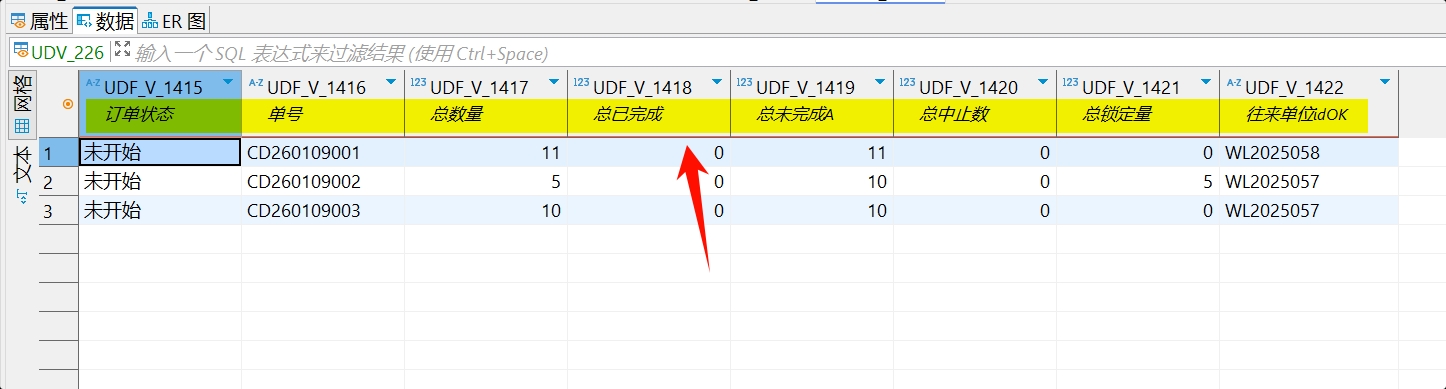Open the ER 图 tab
This screenshot has width=1446, height=389.
(174, 21)
